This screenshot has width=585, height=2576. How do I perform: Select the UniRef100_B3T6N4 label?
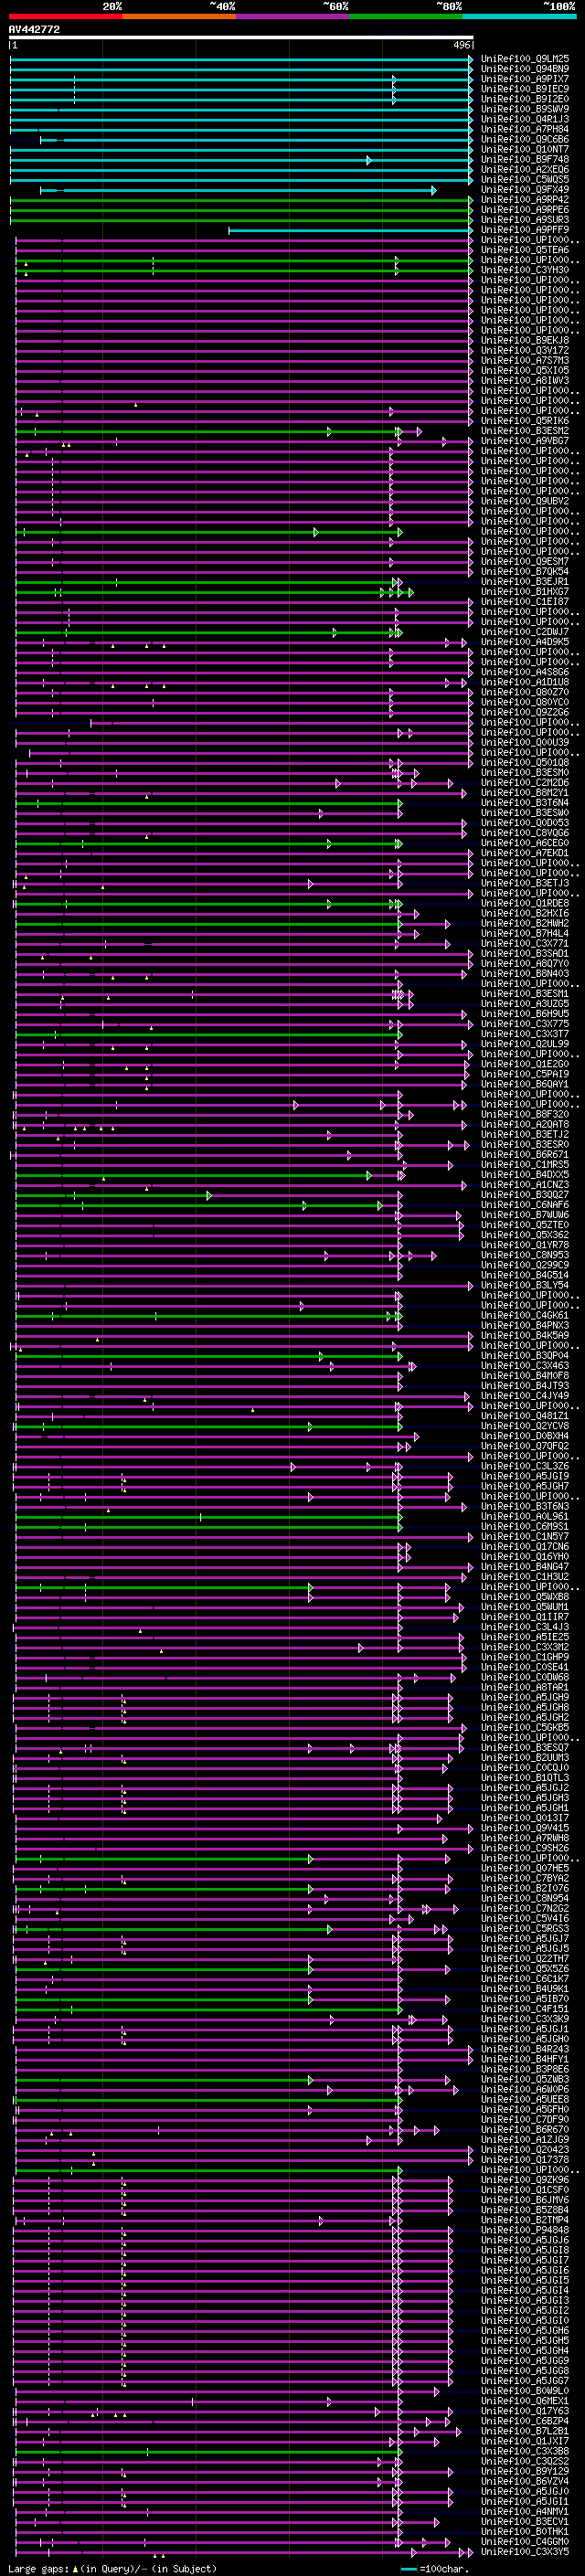pyautogui.click(x=525, y=803)
